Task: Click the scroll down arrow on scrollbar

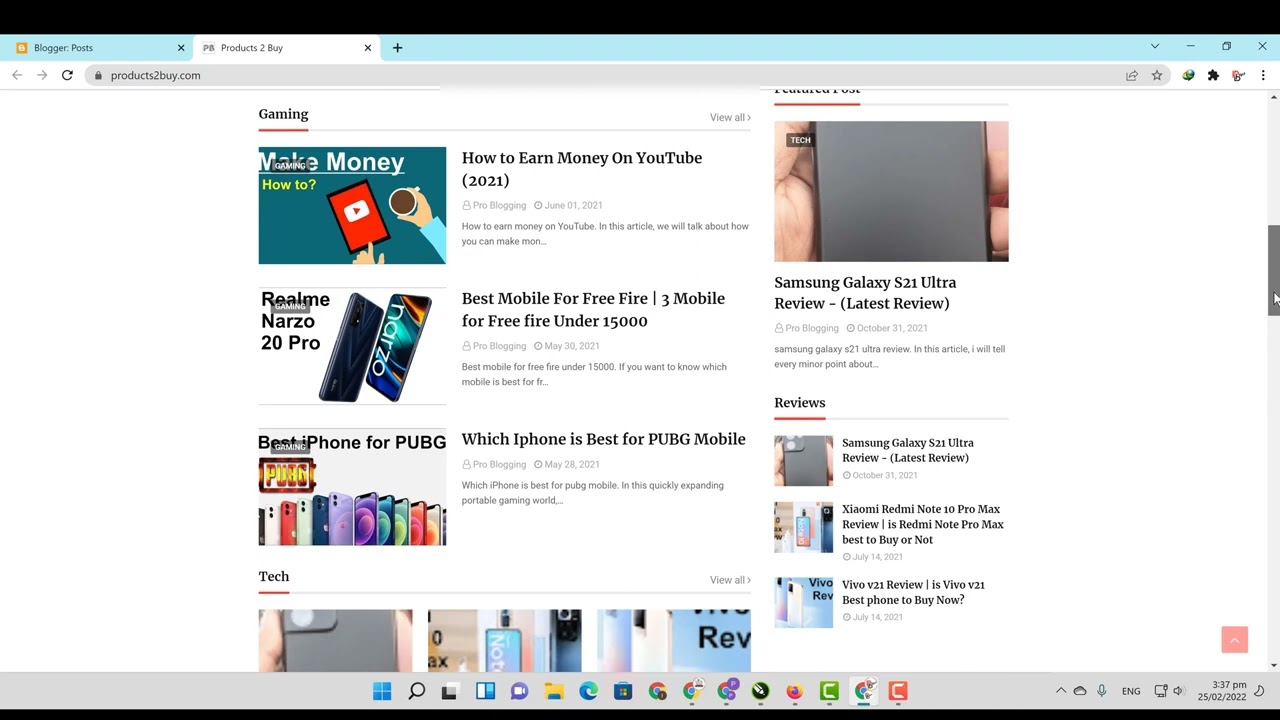Action: coord(1273,665)
